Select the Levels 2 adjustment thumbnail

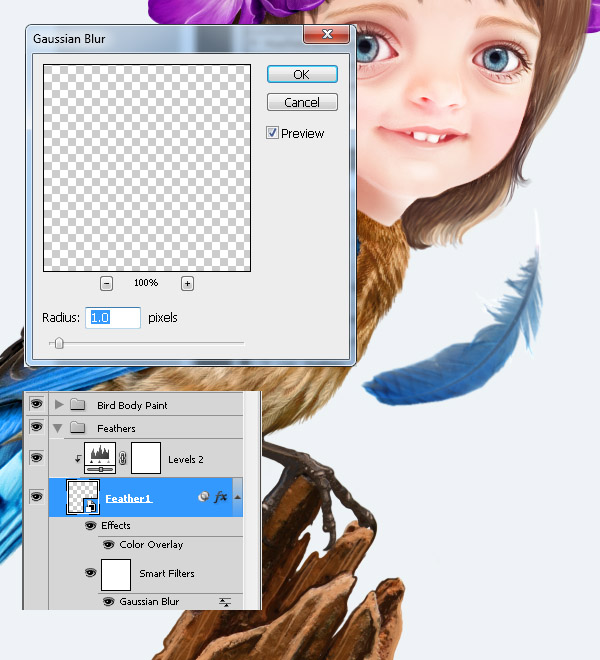click(x=100, y=458)
